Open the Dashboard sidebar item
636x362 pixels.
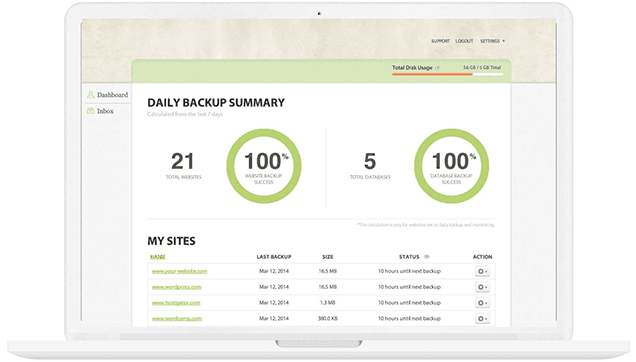coord(107,95)
